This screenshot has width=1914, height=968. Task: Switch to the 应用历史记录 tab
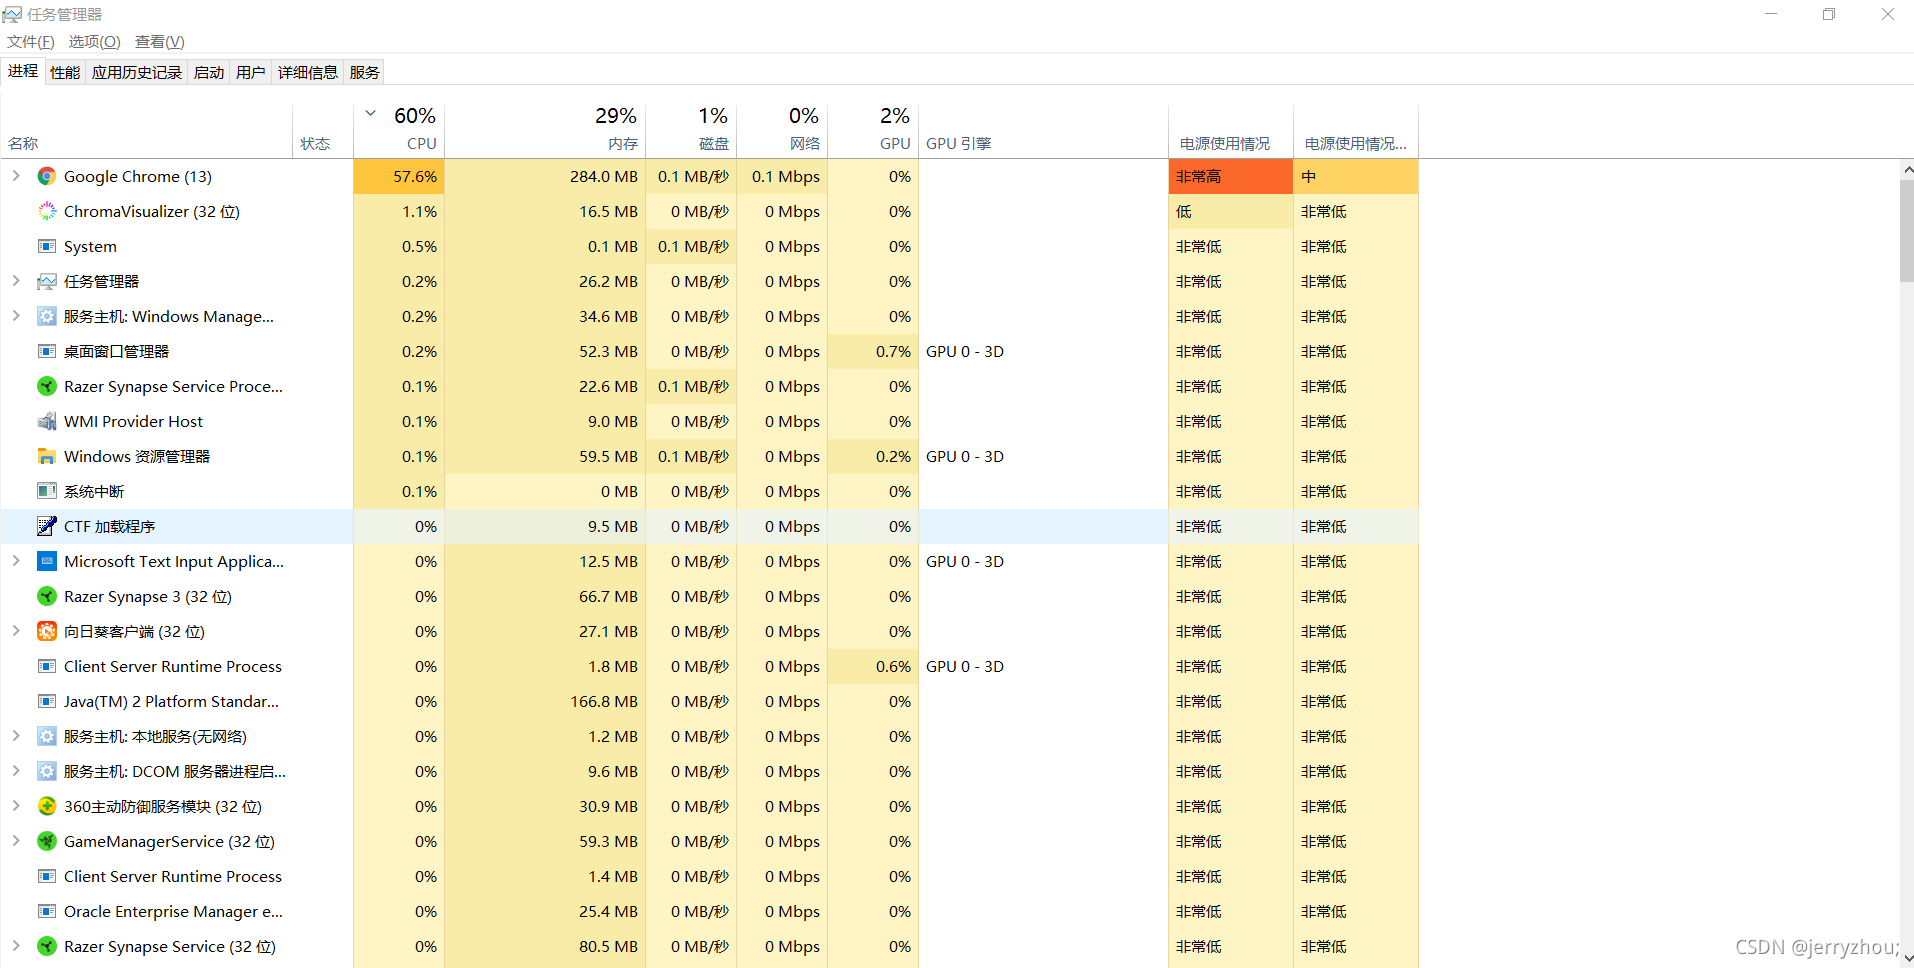[x=137, y=73]
